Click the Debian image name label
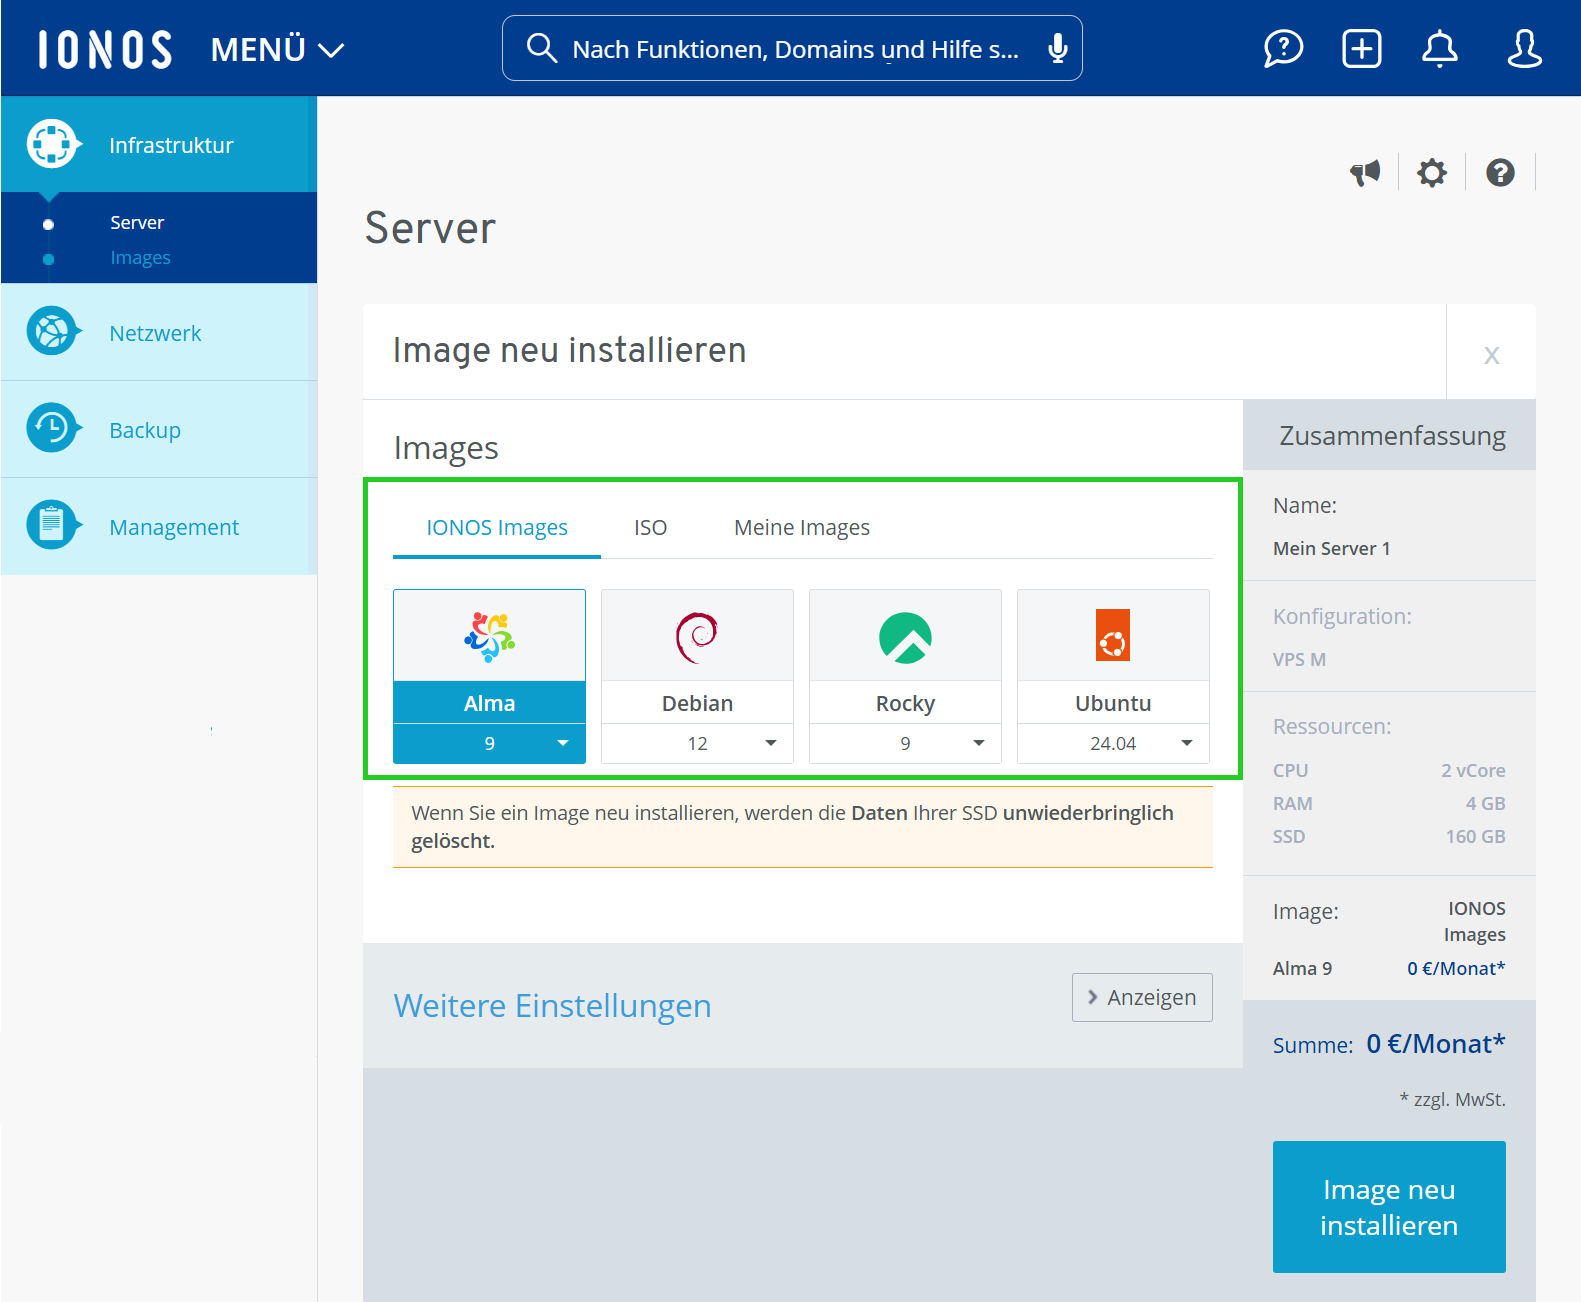Image resolution: width=1581 pixels, height=1302 pixels. [x=697, y=703]
